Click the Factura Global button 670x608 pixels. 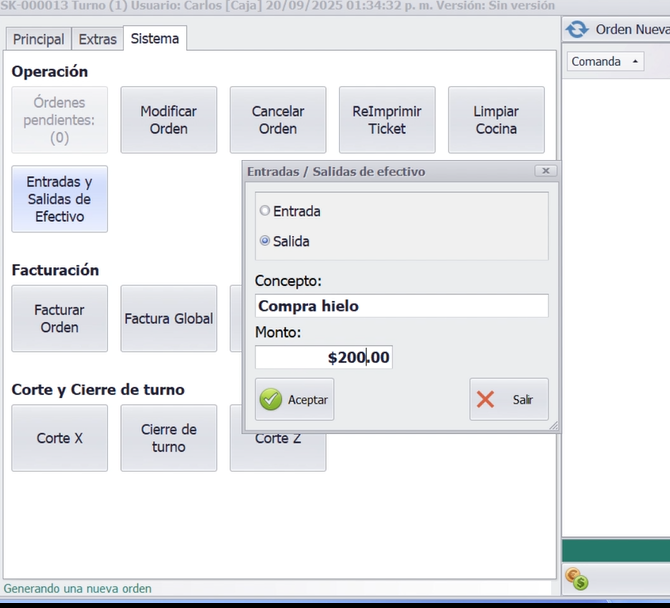[x=168, y=319]
